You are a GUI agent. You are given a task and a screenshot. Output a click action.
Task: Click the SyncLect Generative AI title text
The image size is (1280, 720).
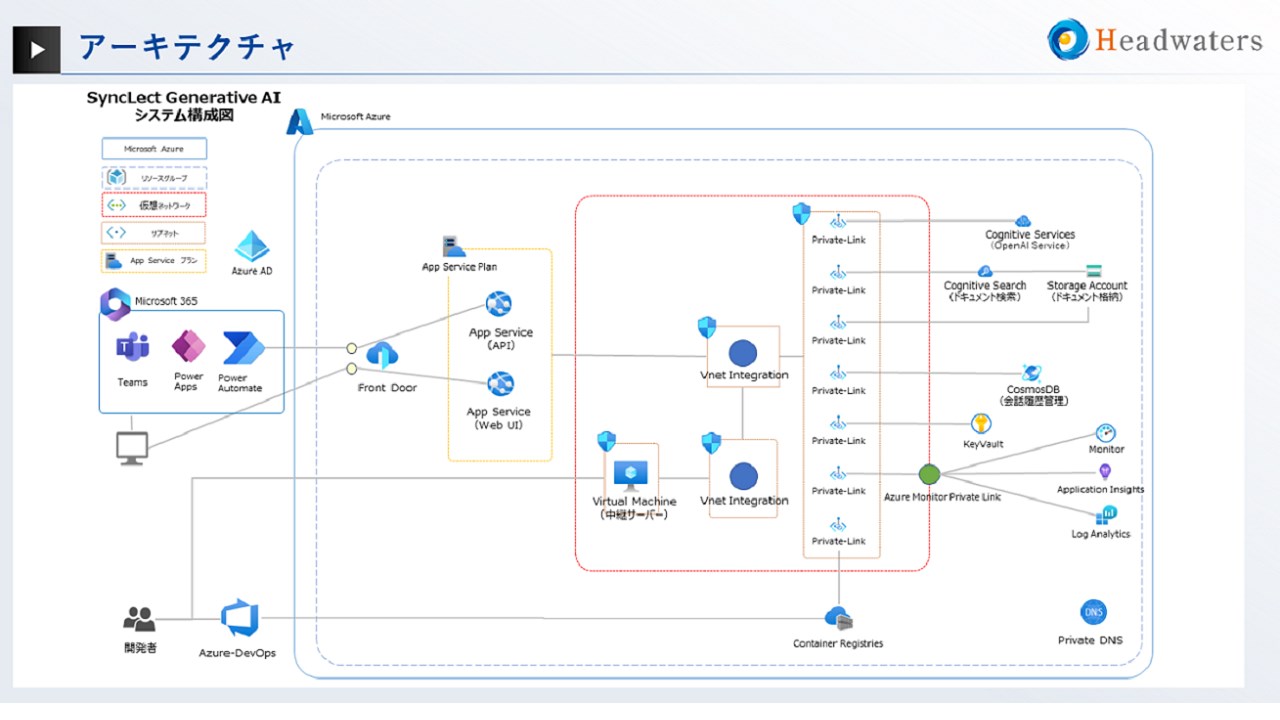click(183, 98)
